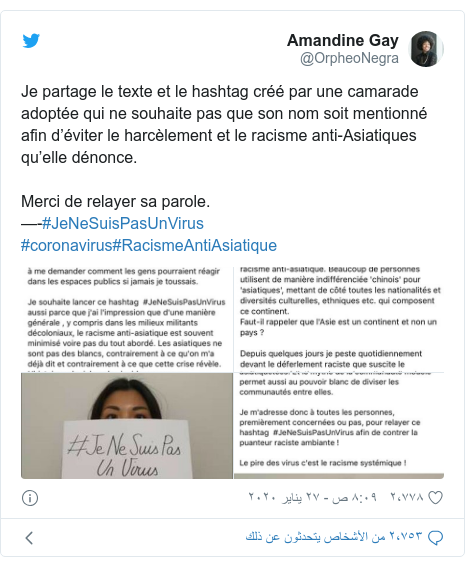Open bottom-right text image about racisme systémique
This screenshot has width=465, height=567.
coord(339,426)
